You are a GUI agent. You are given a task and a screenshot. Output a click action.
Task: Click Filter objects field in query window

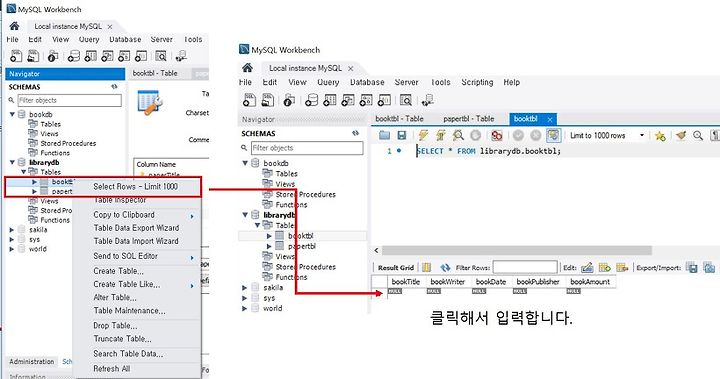tap(307, 148)
